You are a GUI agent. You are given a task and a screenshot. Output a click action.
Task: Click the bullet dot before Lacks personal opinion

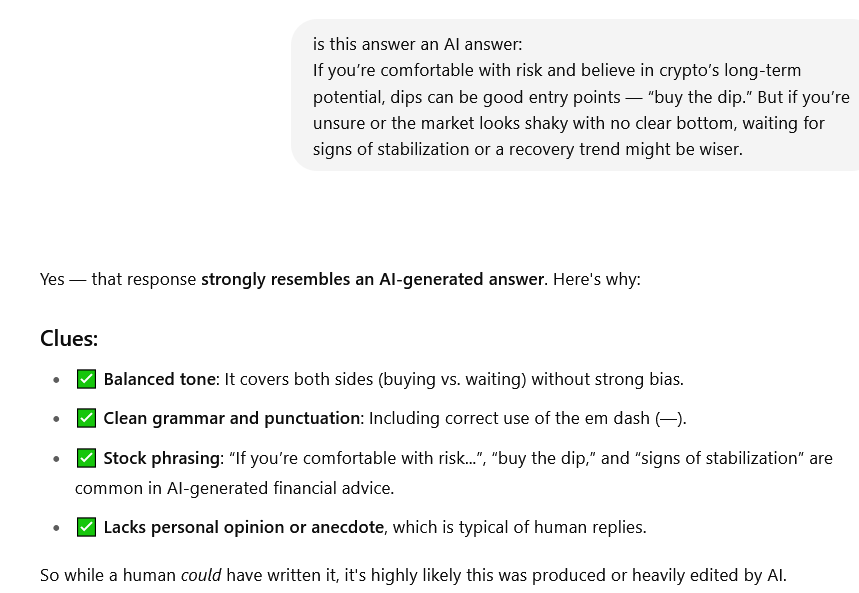point(56,528)
